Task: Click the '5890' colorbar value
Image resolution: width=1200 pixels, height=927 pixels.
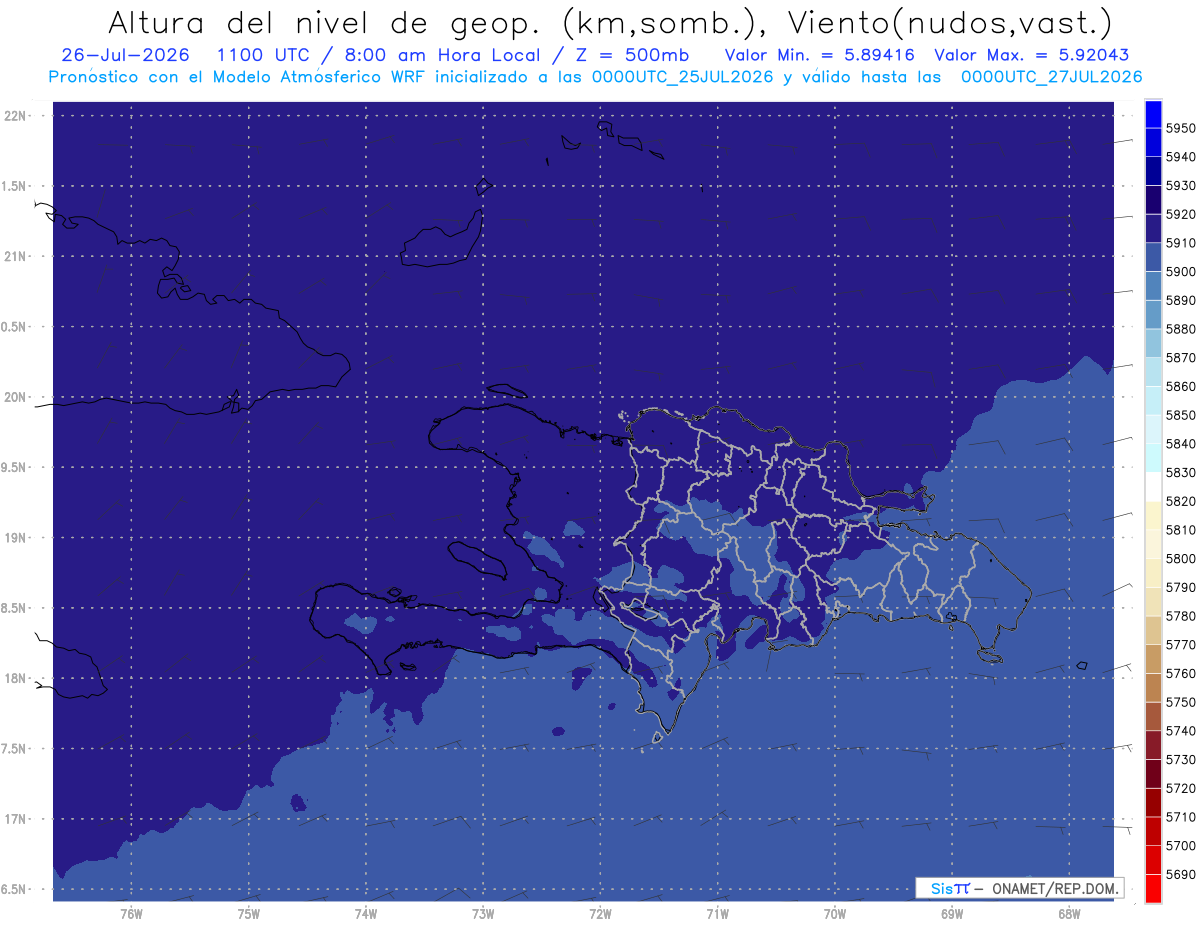Action: click(x=1181, y=300)
